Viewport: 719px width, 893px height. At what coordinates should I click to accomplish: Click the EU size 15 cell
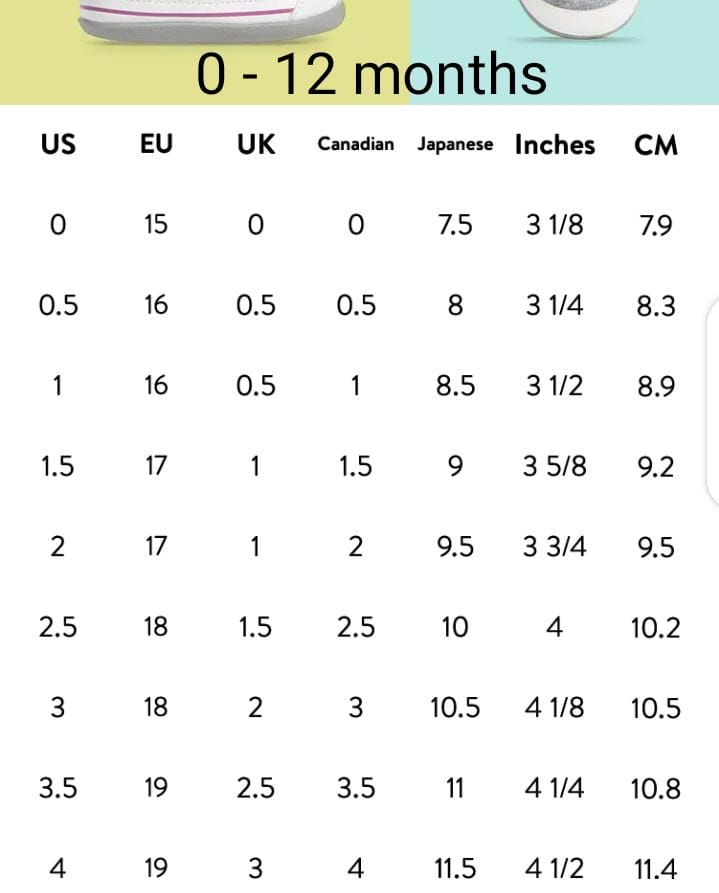point(156,225)
